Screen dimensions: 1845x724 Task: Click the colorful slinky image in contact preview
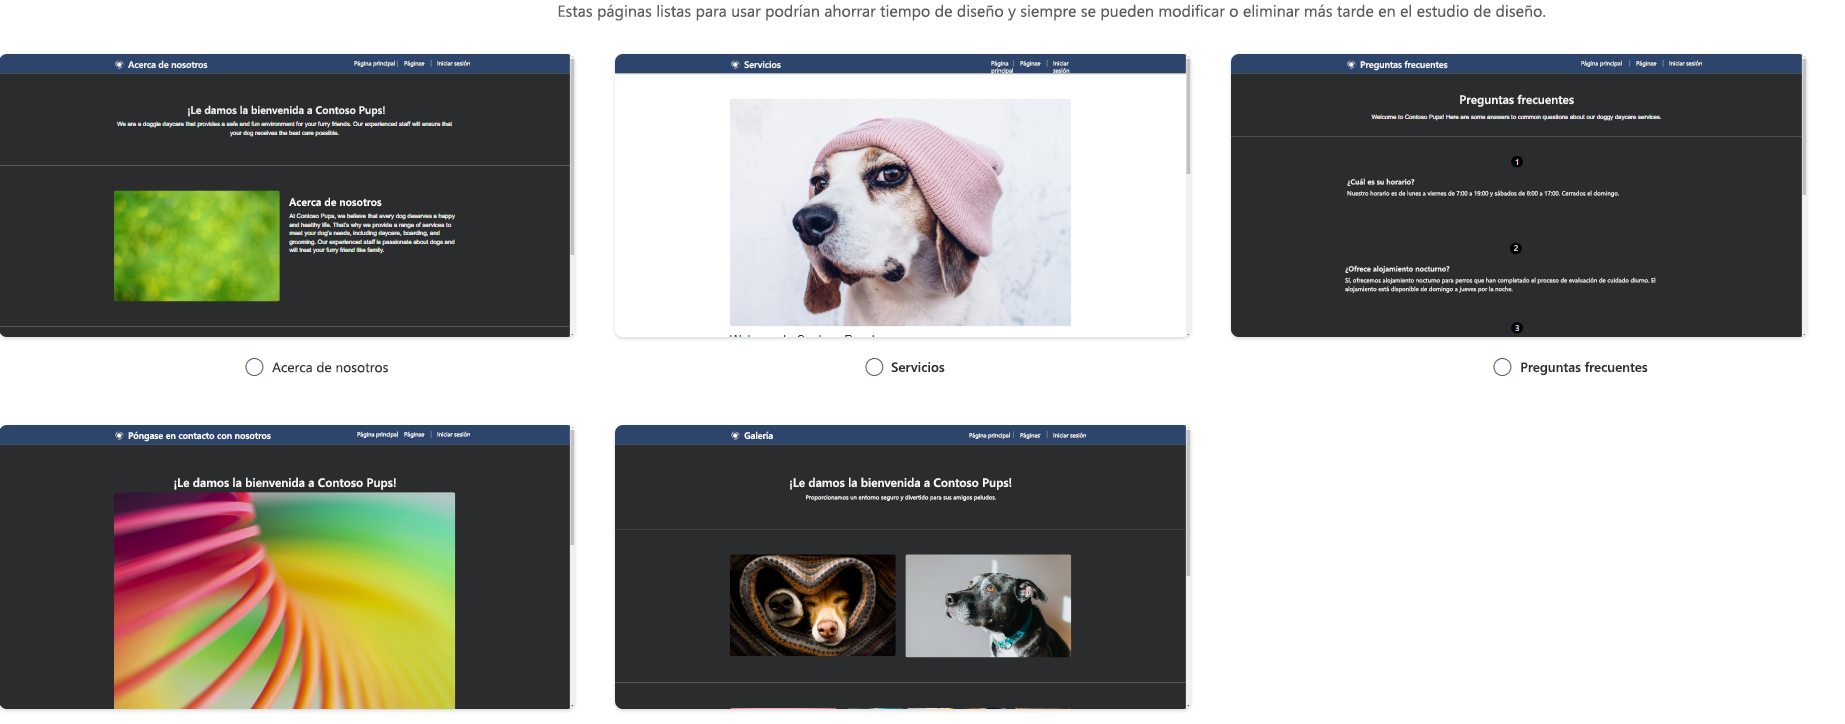(x=284, y=600)
